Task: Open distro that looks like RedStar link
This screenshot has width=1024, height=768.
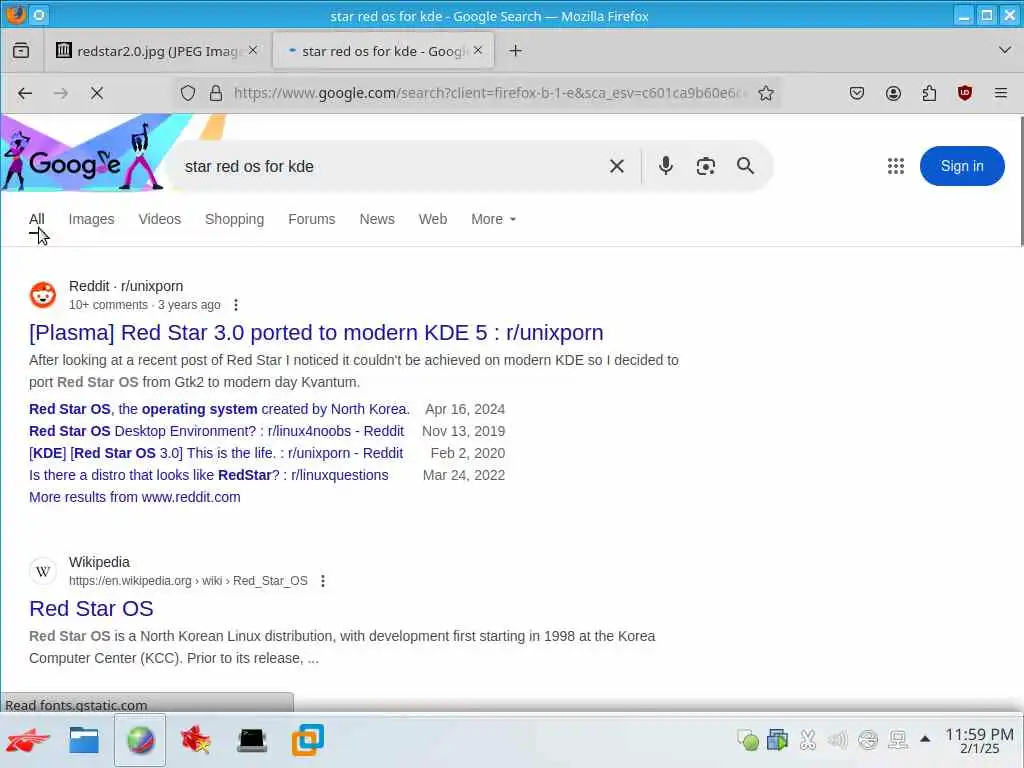Action: click(x=208, y=475)
